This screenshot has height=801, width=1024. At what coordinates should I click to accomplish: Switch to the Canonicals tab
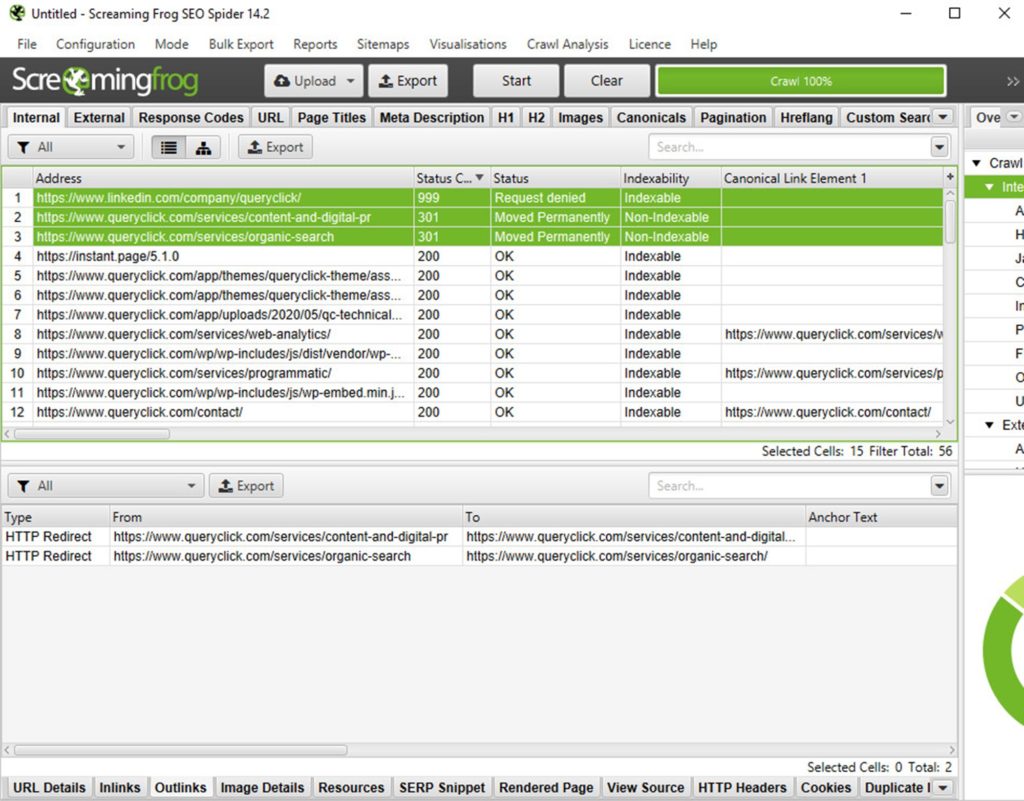pyautogui.click(x=651, y=118)
